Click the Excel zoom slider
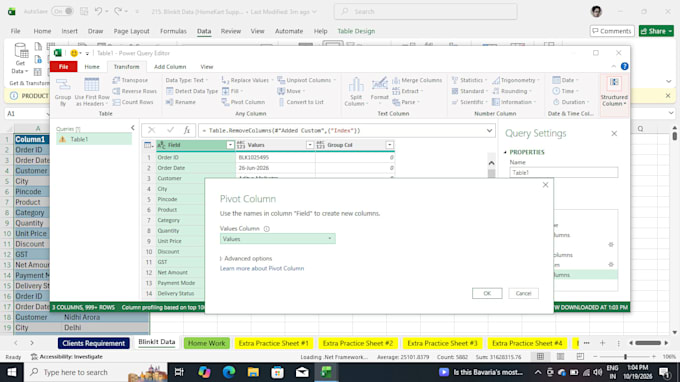Image resolution: width=680 pixels, height=382 pixels. click(625, 356)
